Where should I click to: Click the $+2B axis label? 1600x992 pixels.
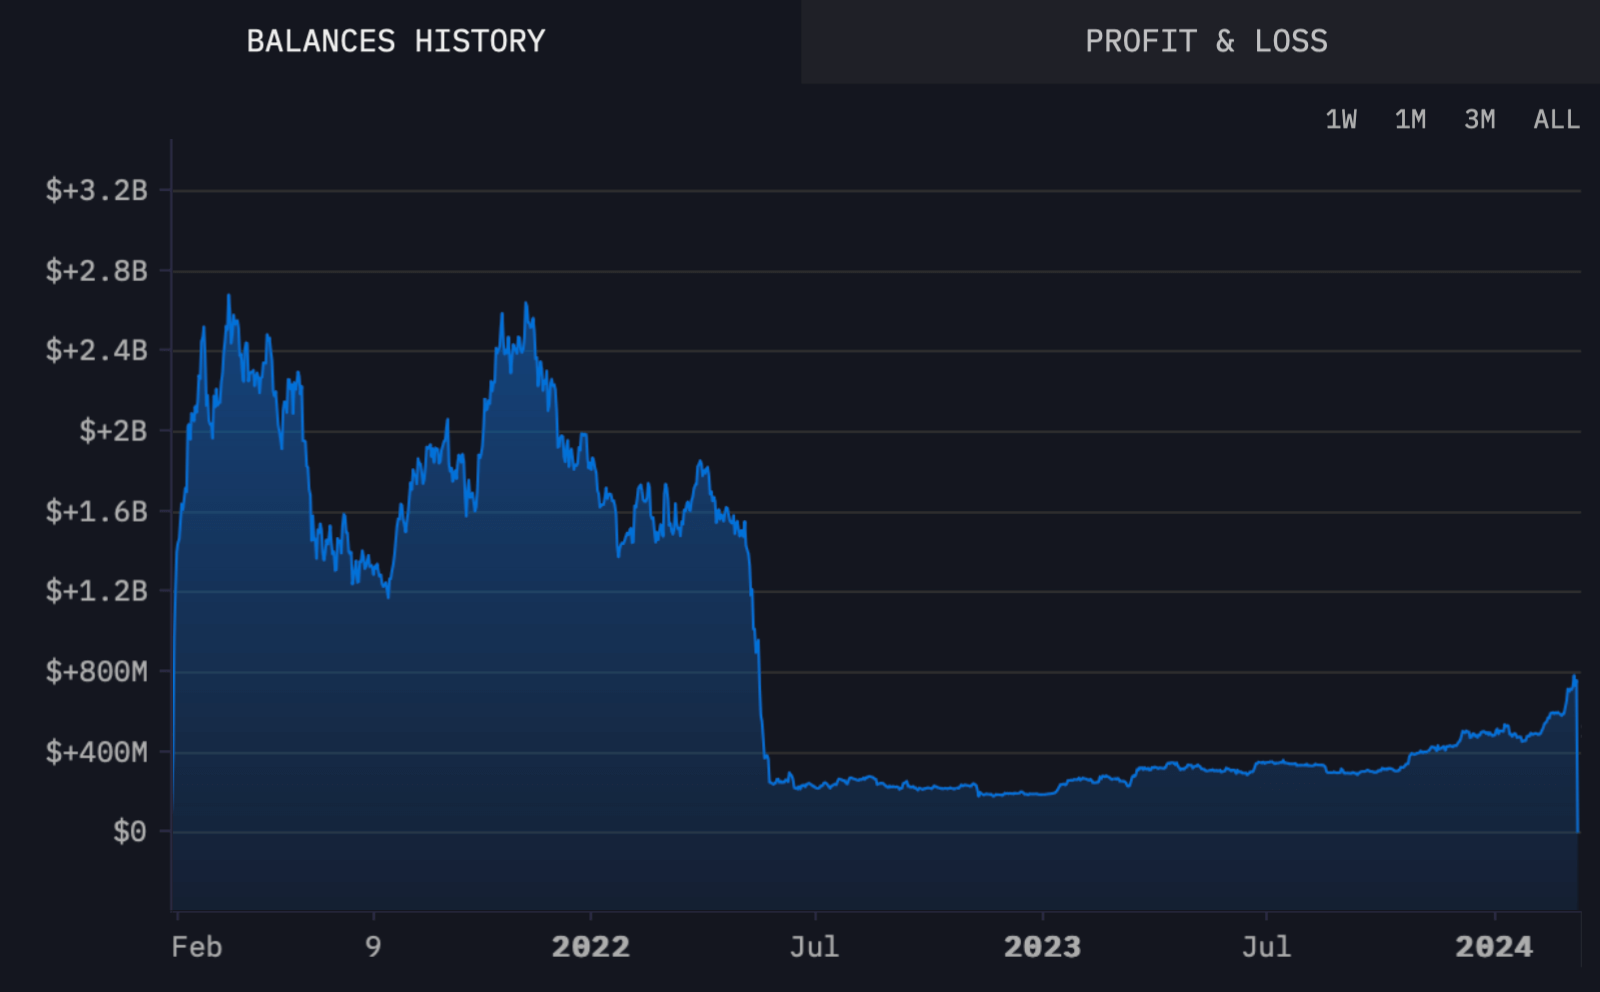tap(112, 431)
